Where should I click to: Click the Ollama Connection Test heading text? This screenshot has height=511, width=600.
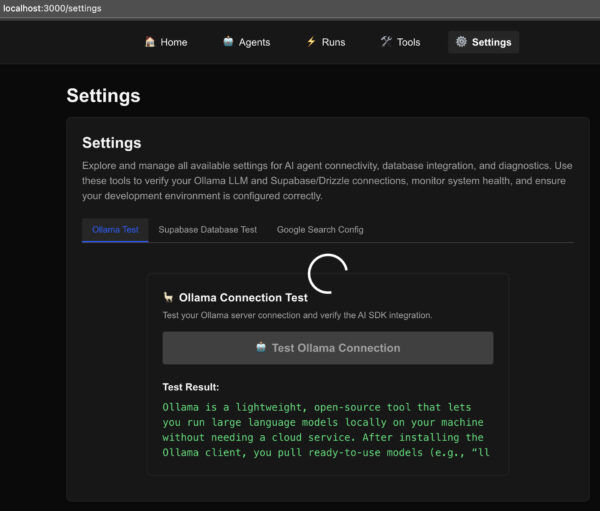(243, 297)
